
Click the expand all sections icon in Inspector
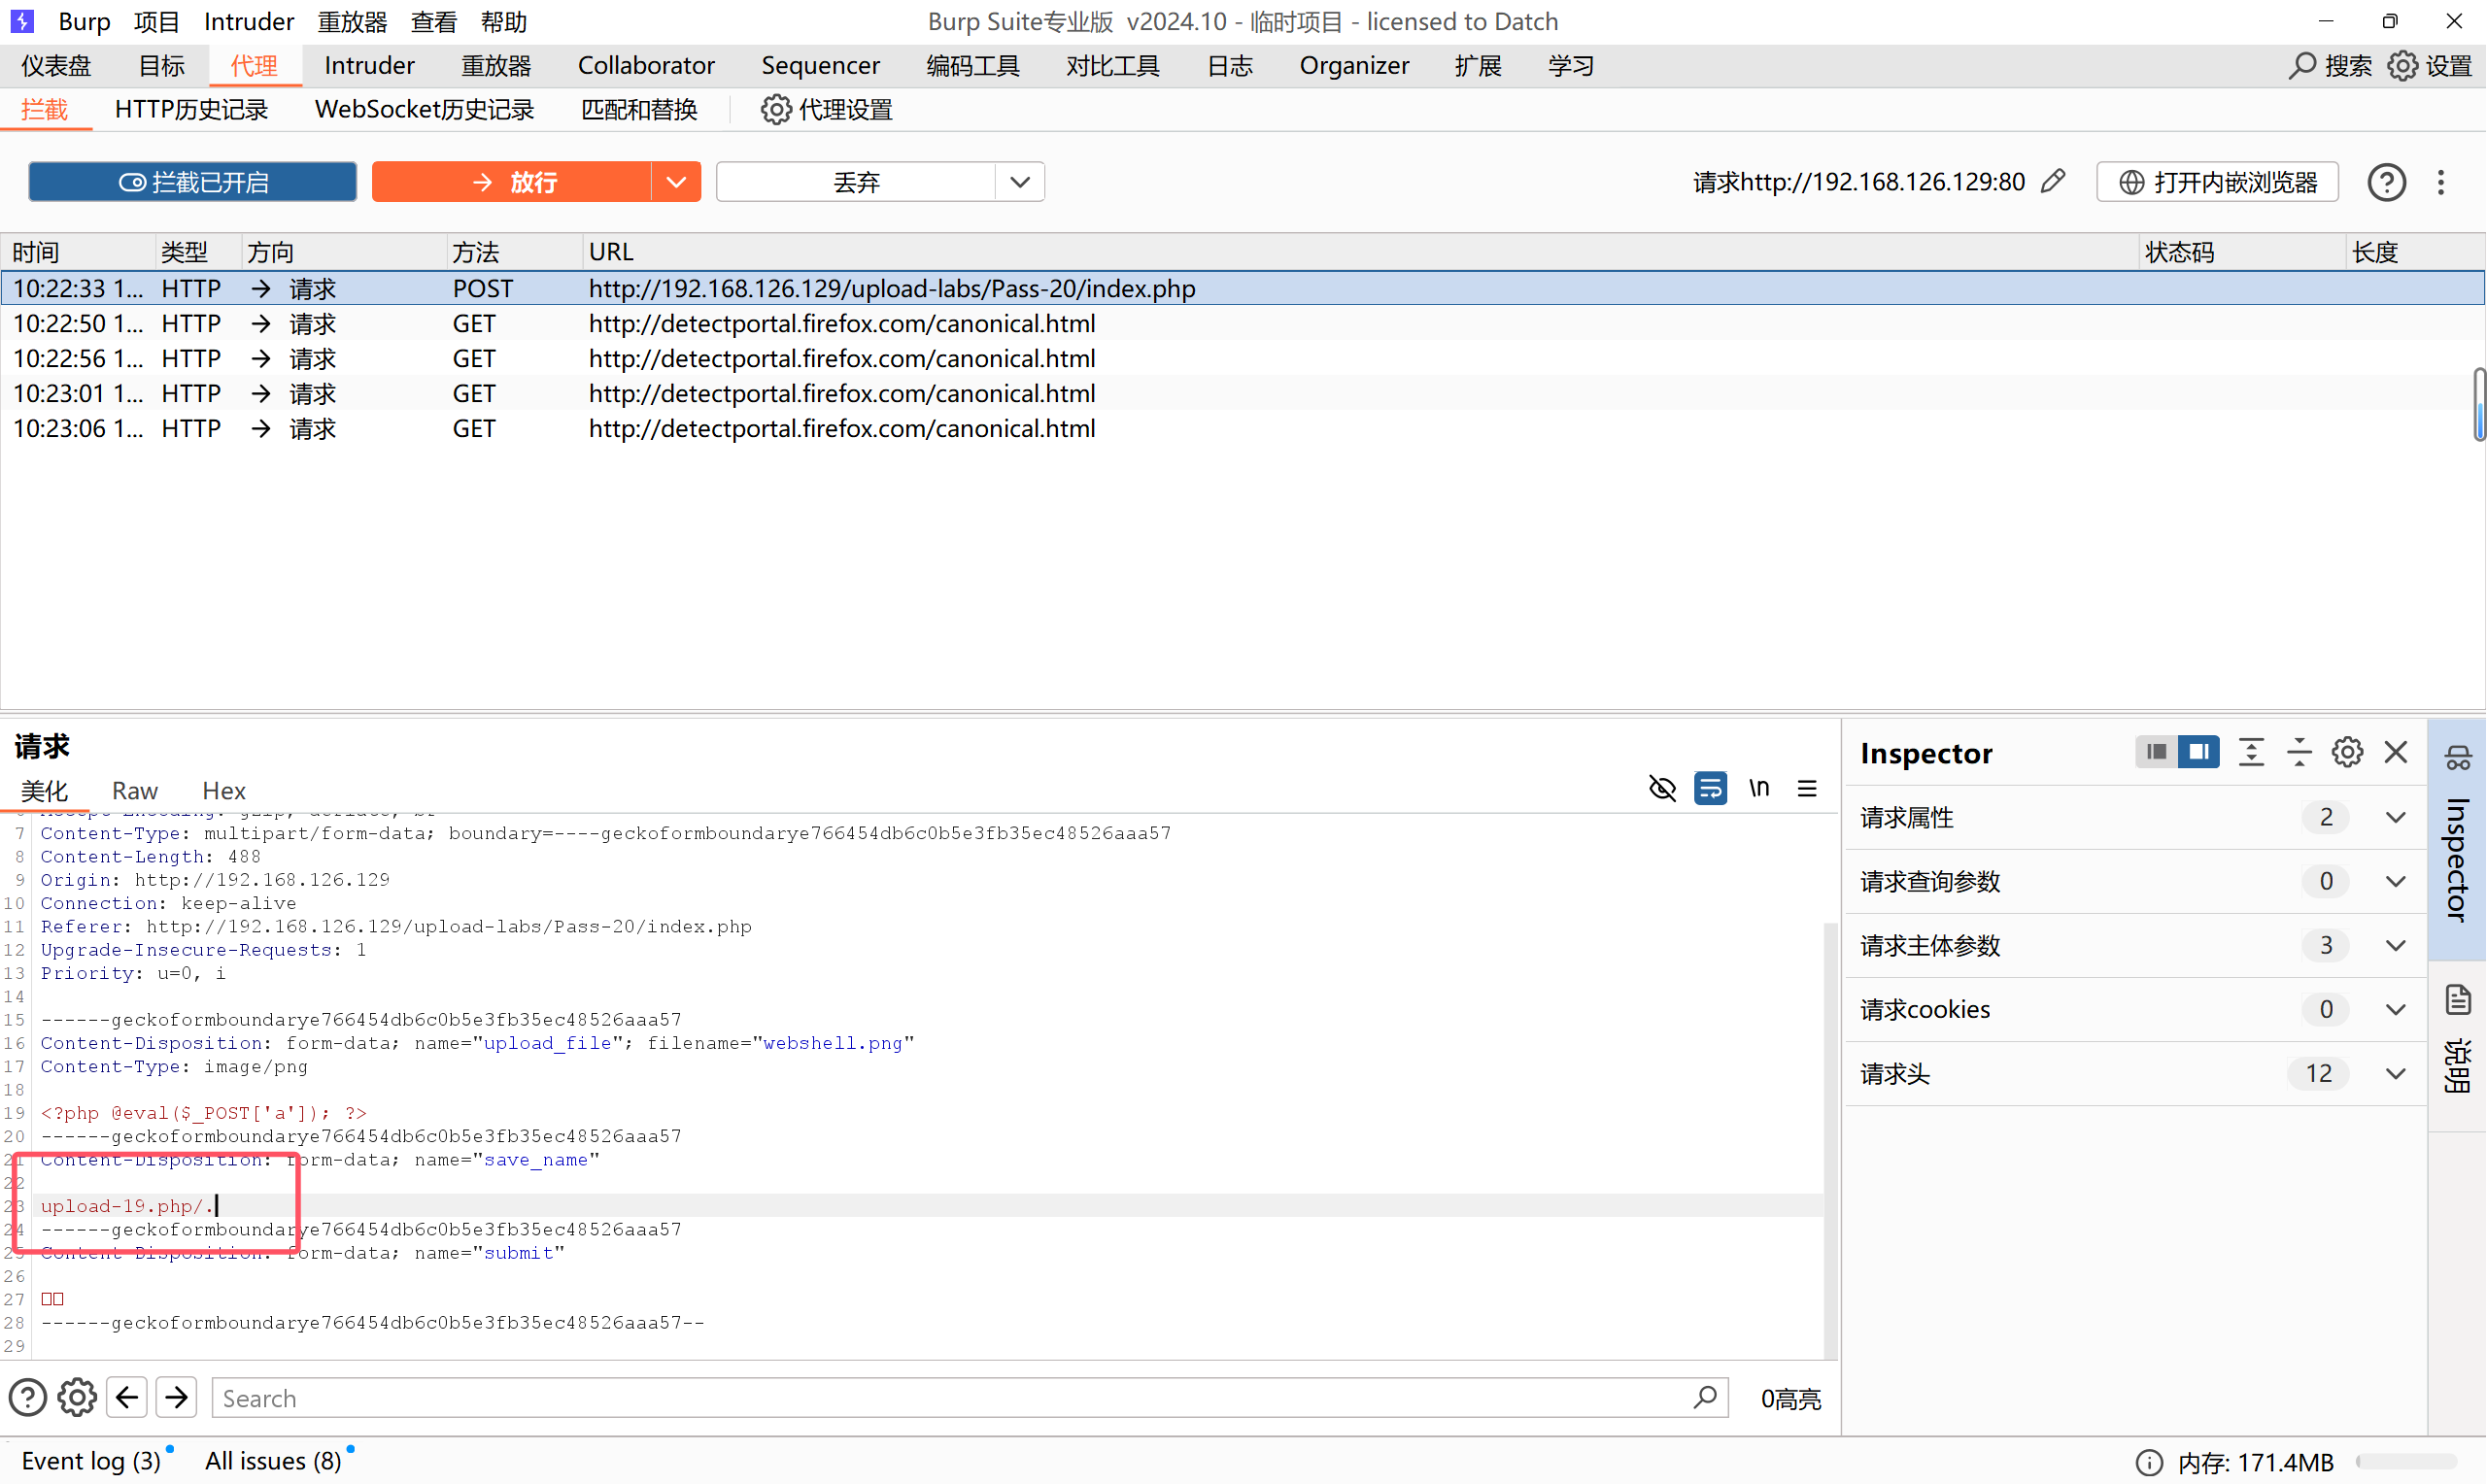click(x=2251, y=752)
